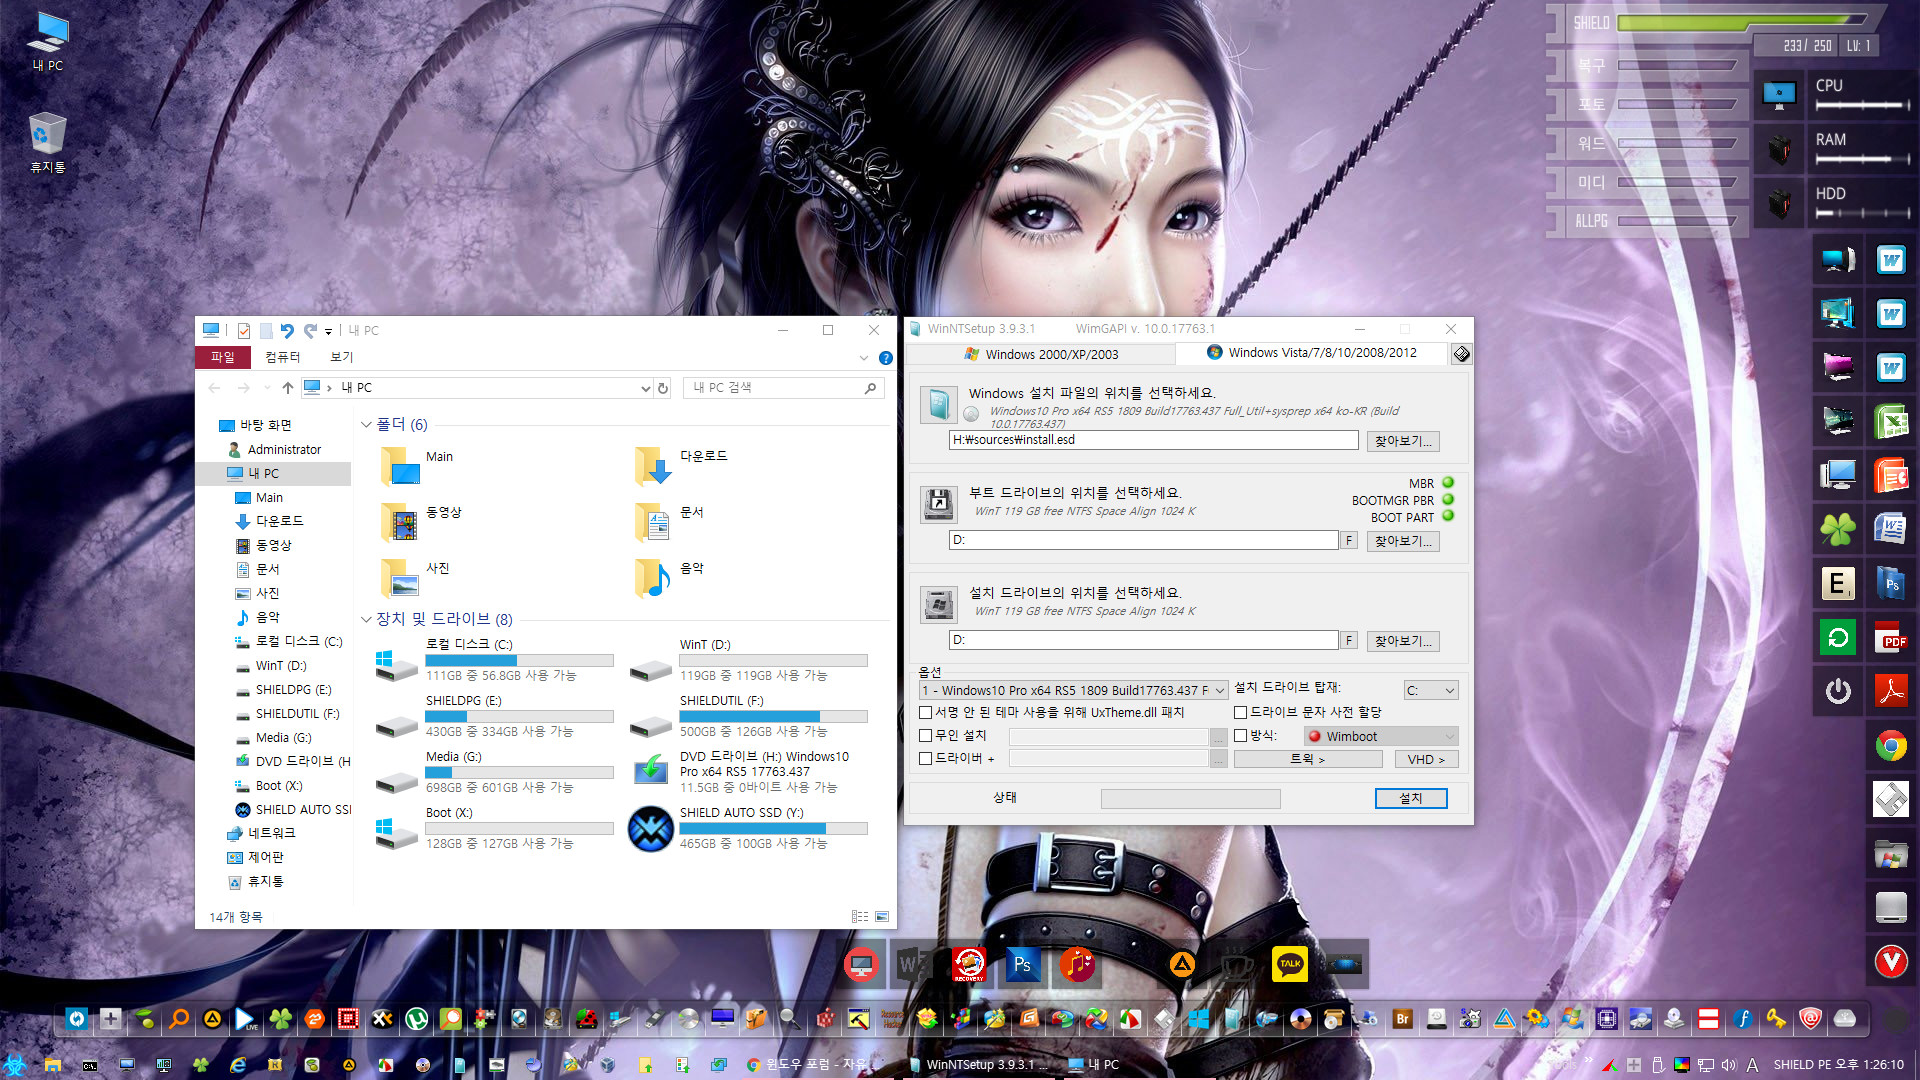
Task: Open the green clover icon in right sidebar
Action: 1837,529
